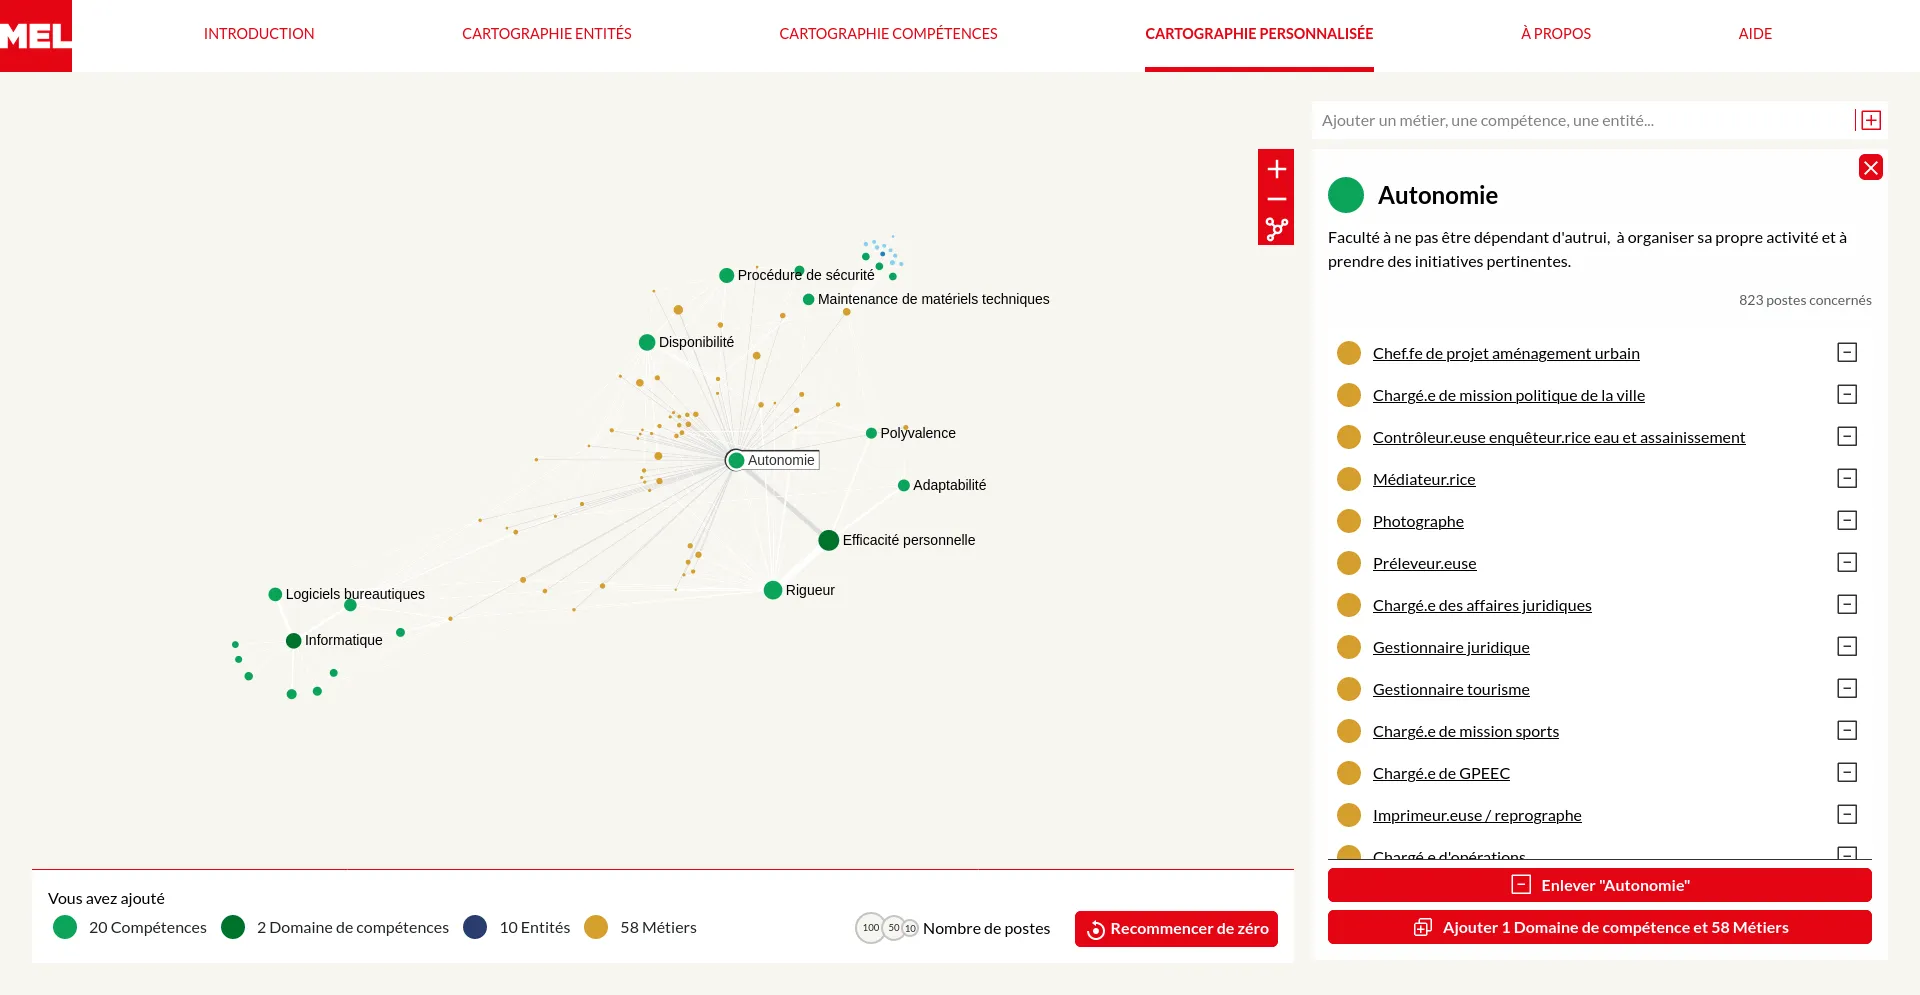Click the search field to add a métier
The height and width of the screenshot is (995, 1920).
click(1580, 120)
